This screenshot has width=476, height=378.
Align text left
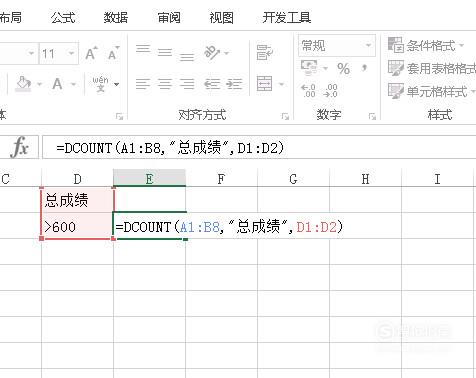coord(143,84)
